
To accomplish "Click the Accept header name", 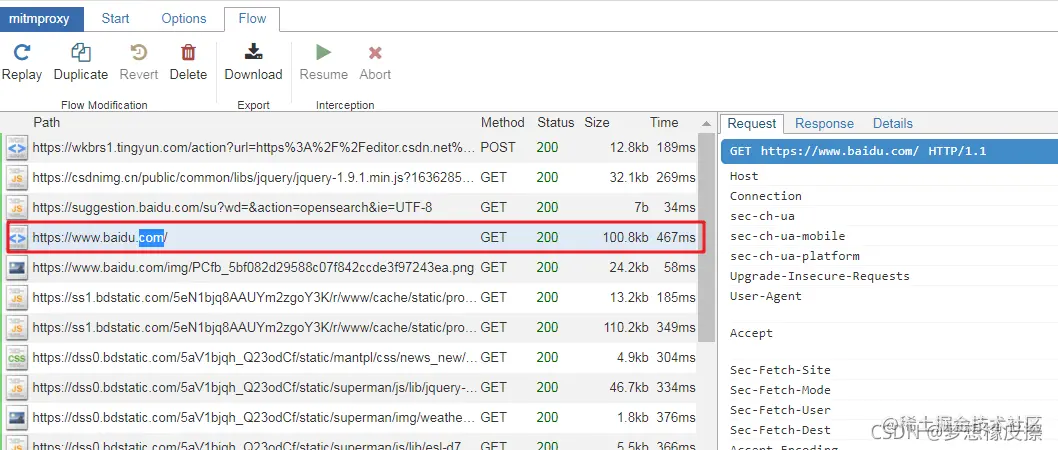I will click(x=751, y=333).
